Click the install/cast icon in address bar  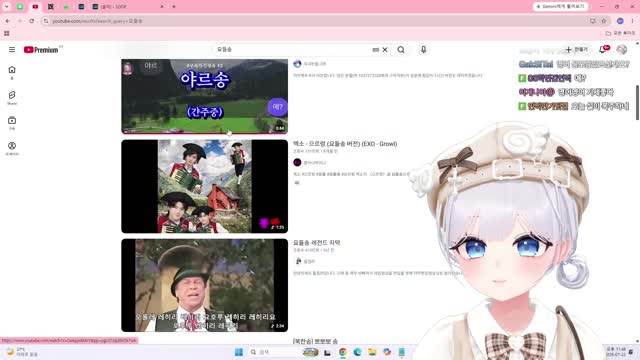coord(593,21)
